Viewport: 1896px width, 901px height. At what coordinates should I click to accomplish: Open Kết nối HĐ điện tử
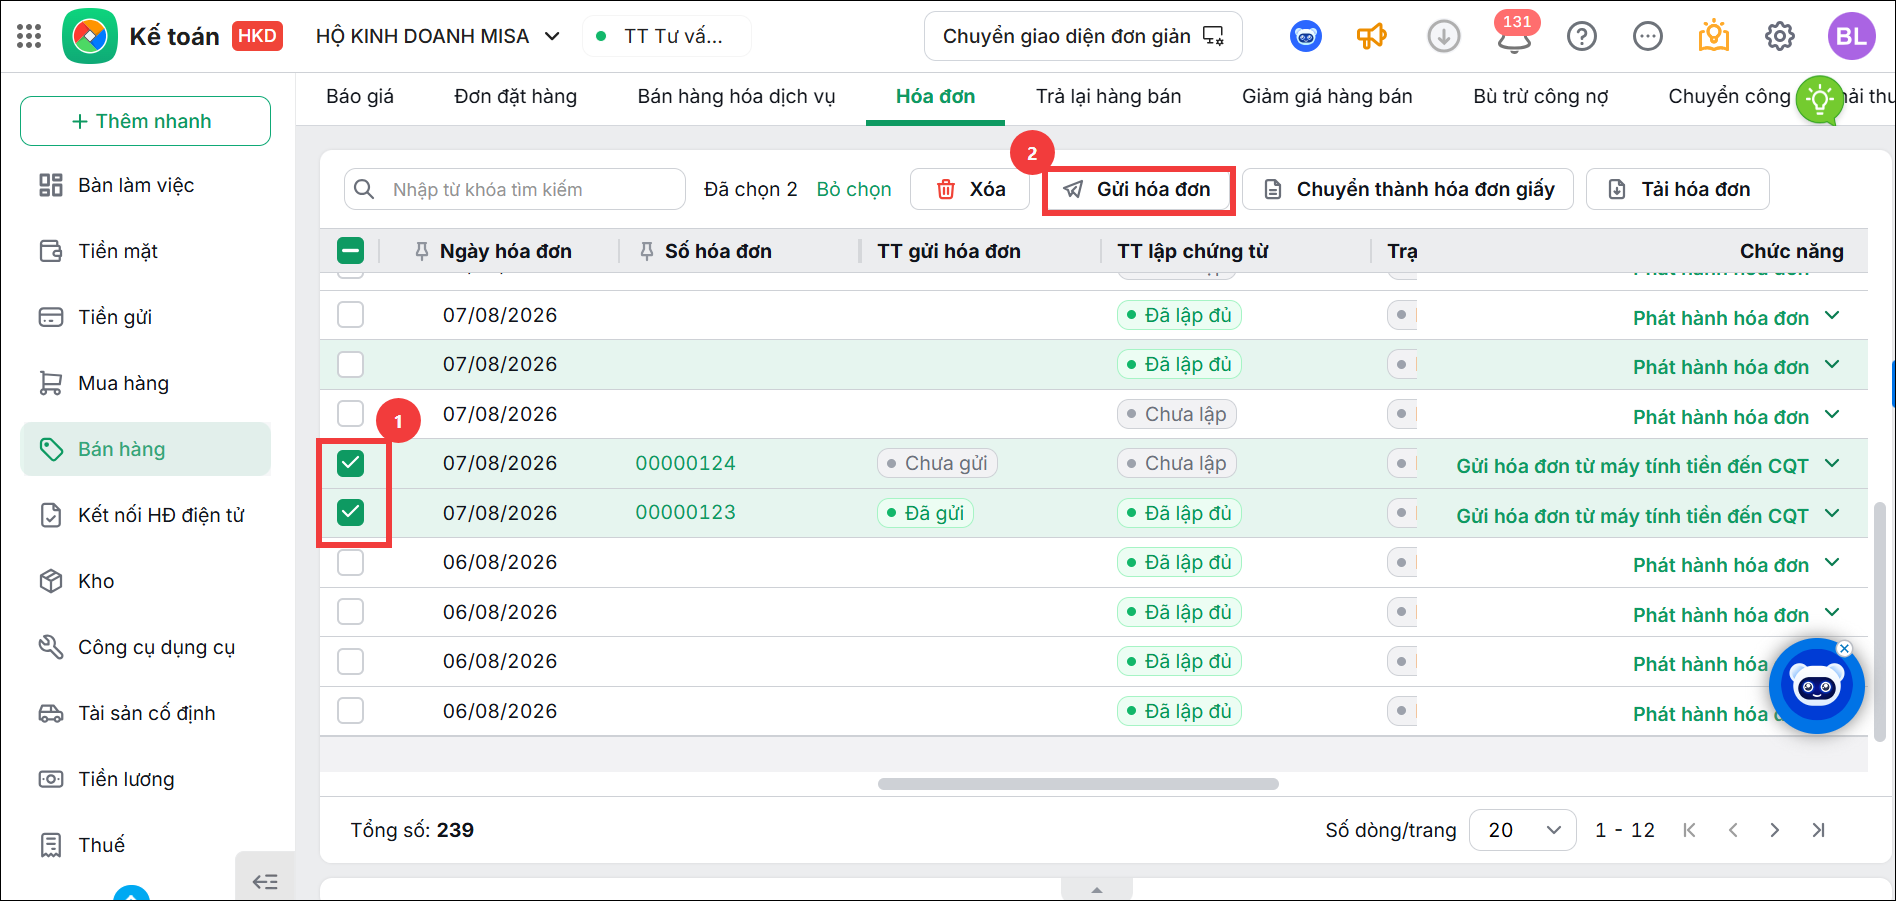(x=145, y=515)
